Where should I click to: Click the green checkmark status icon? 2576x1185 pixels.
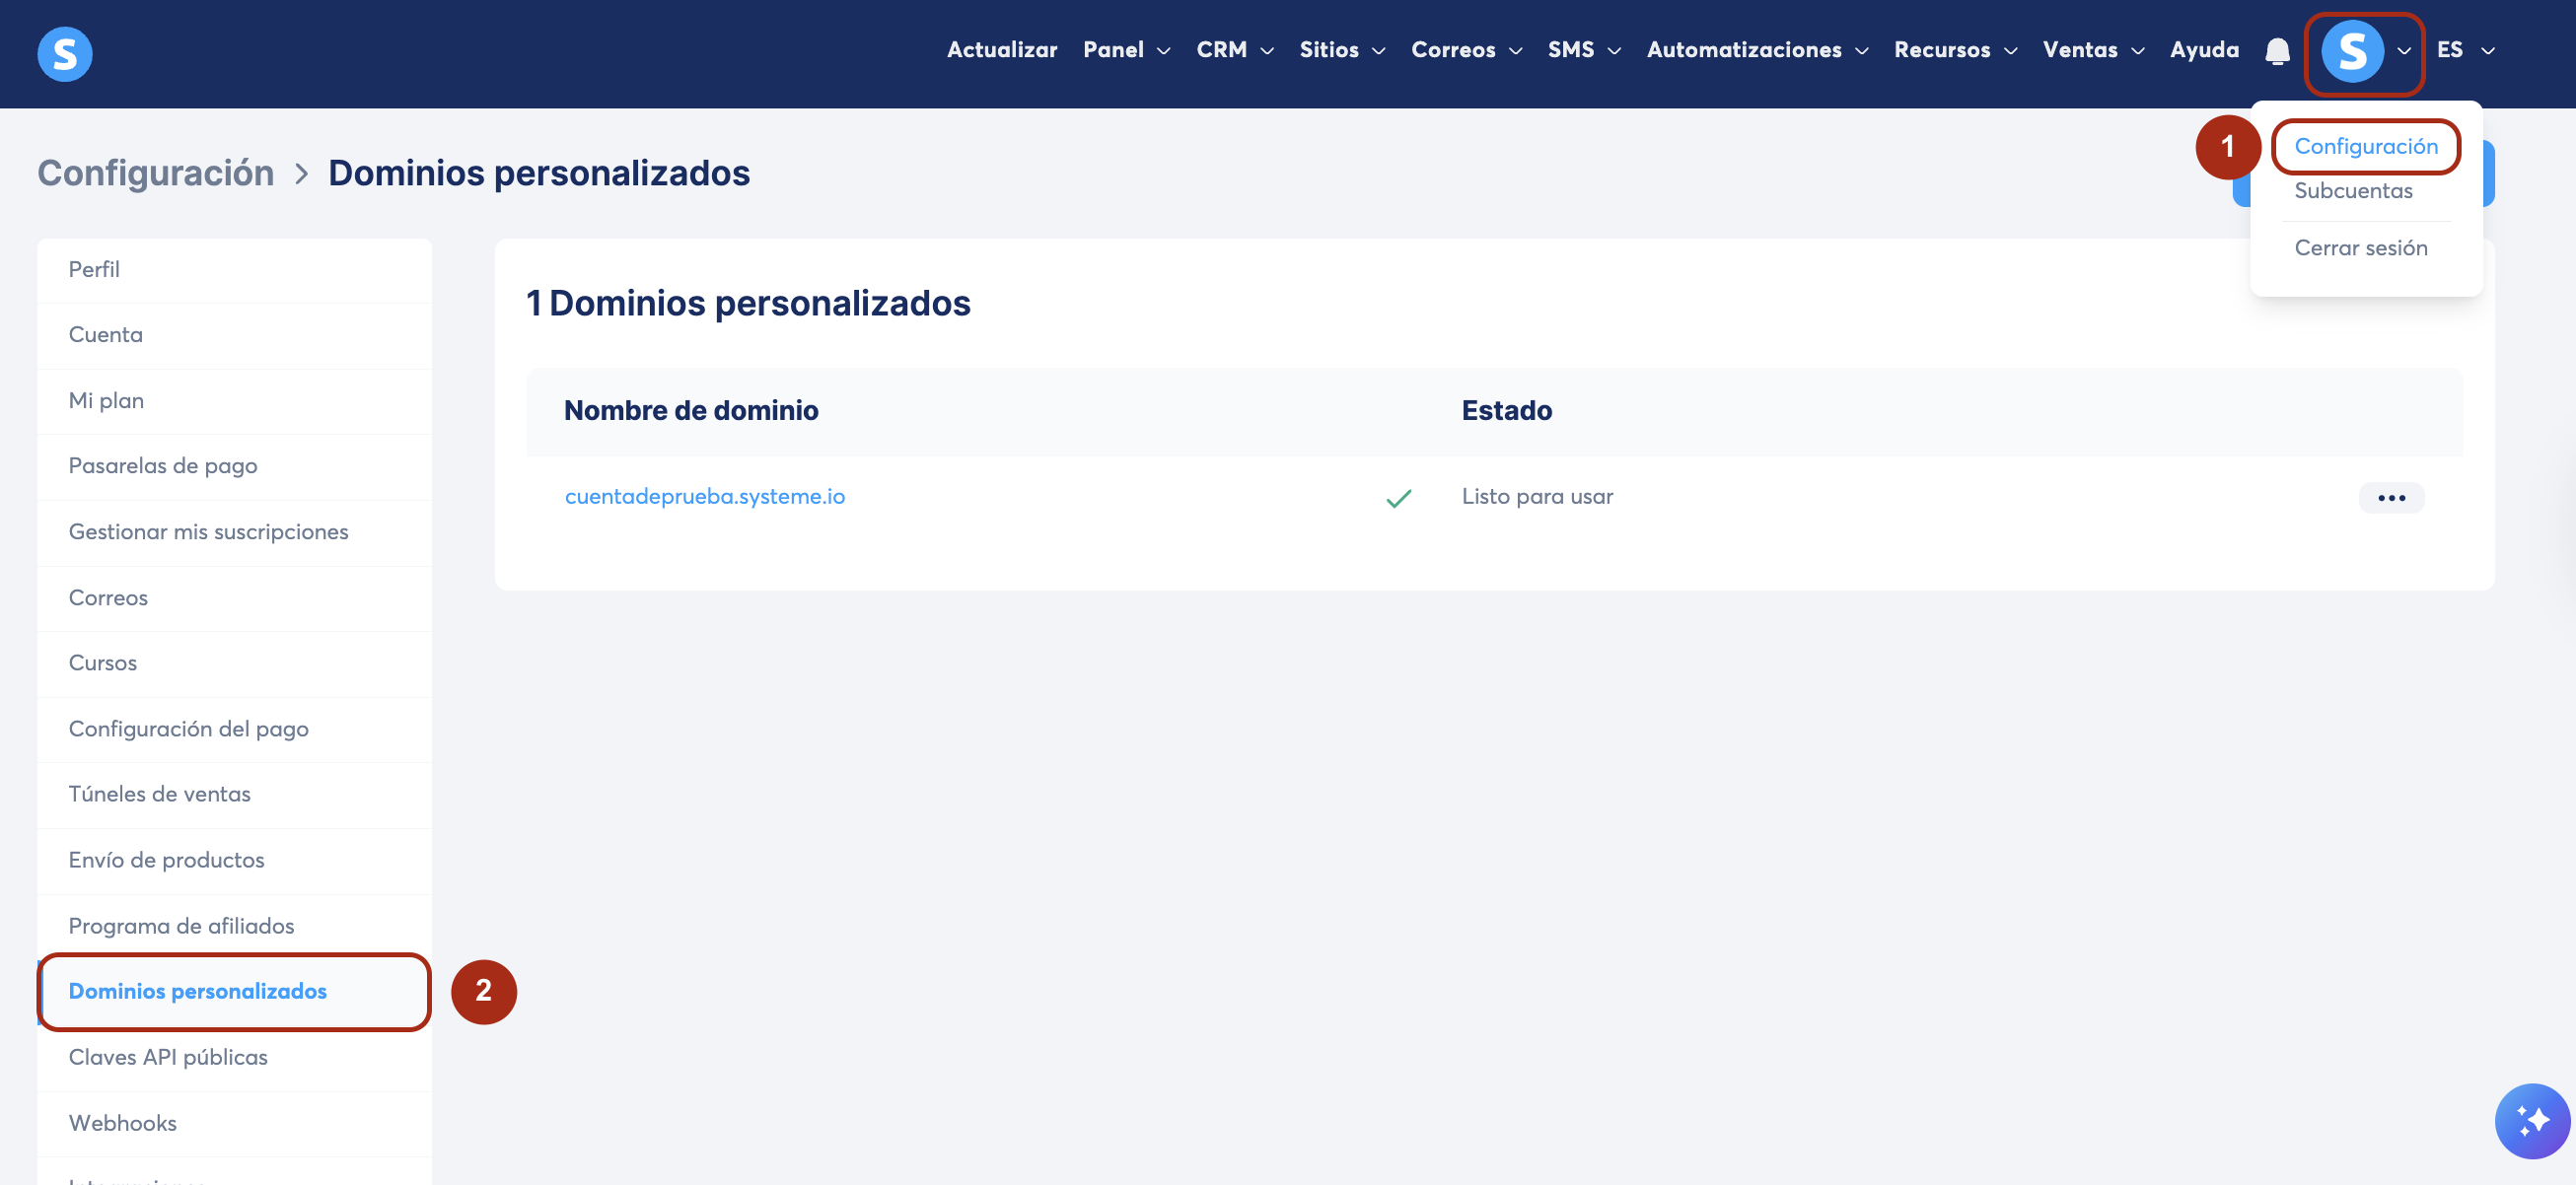coord(1399,497)
